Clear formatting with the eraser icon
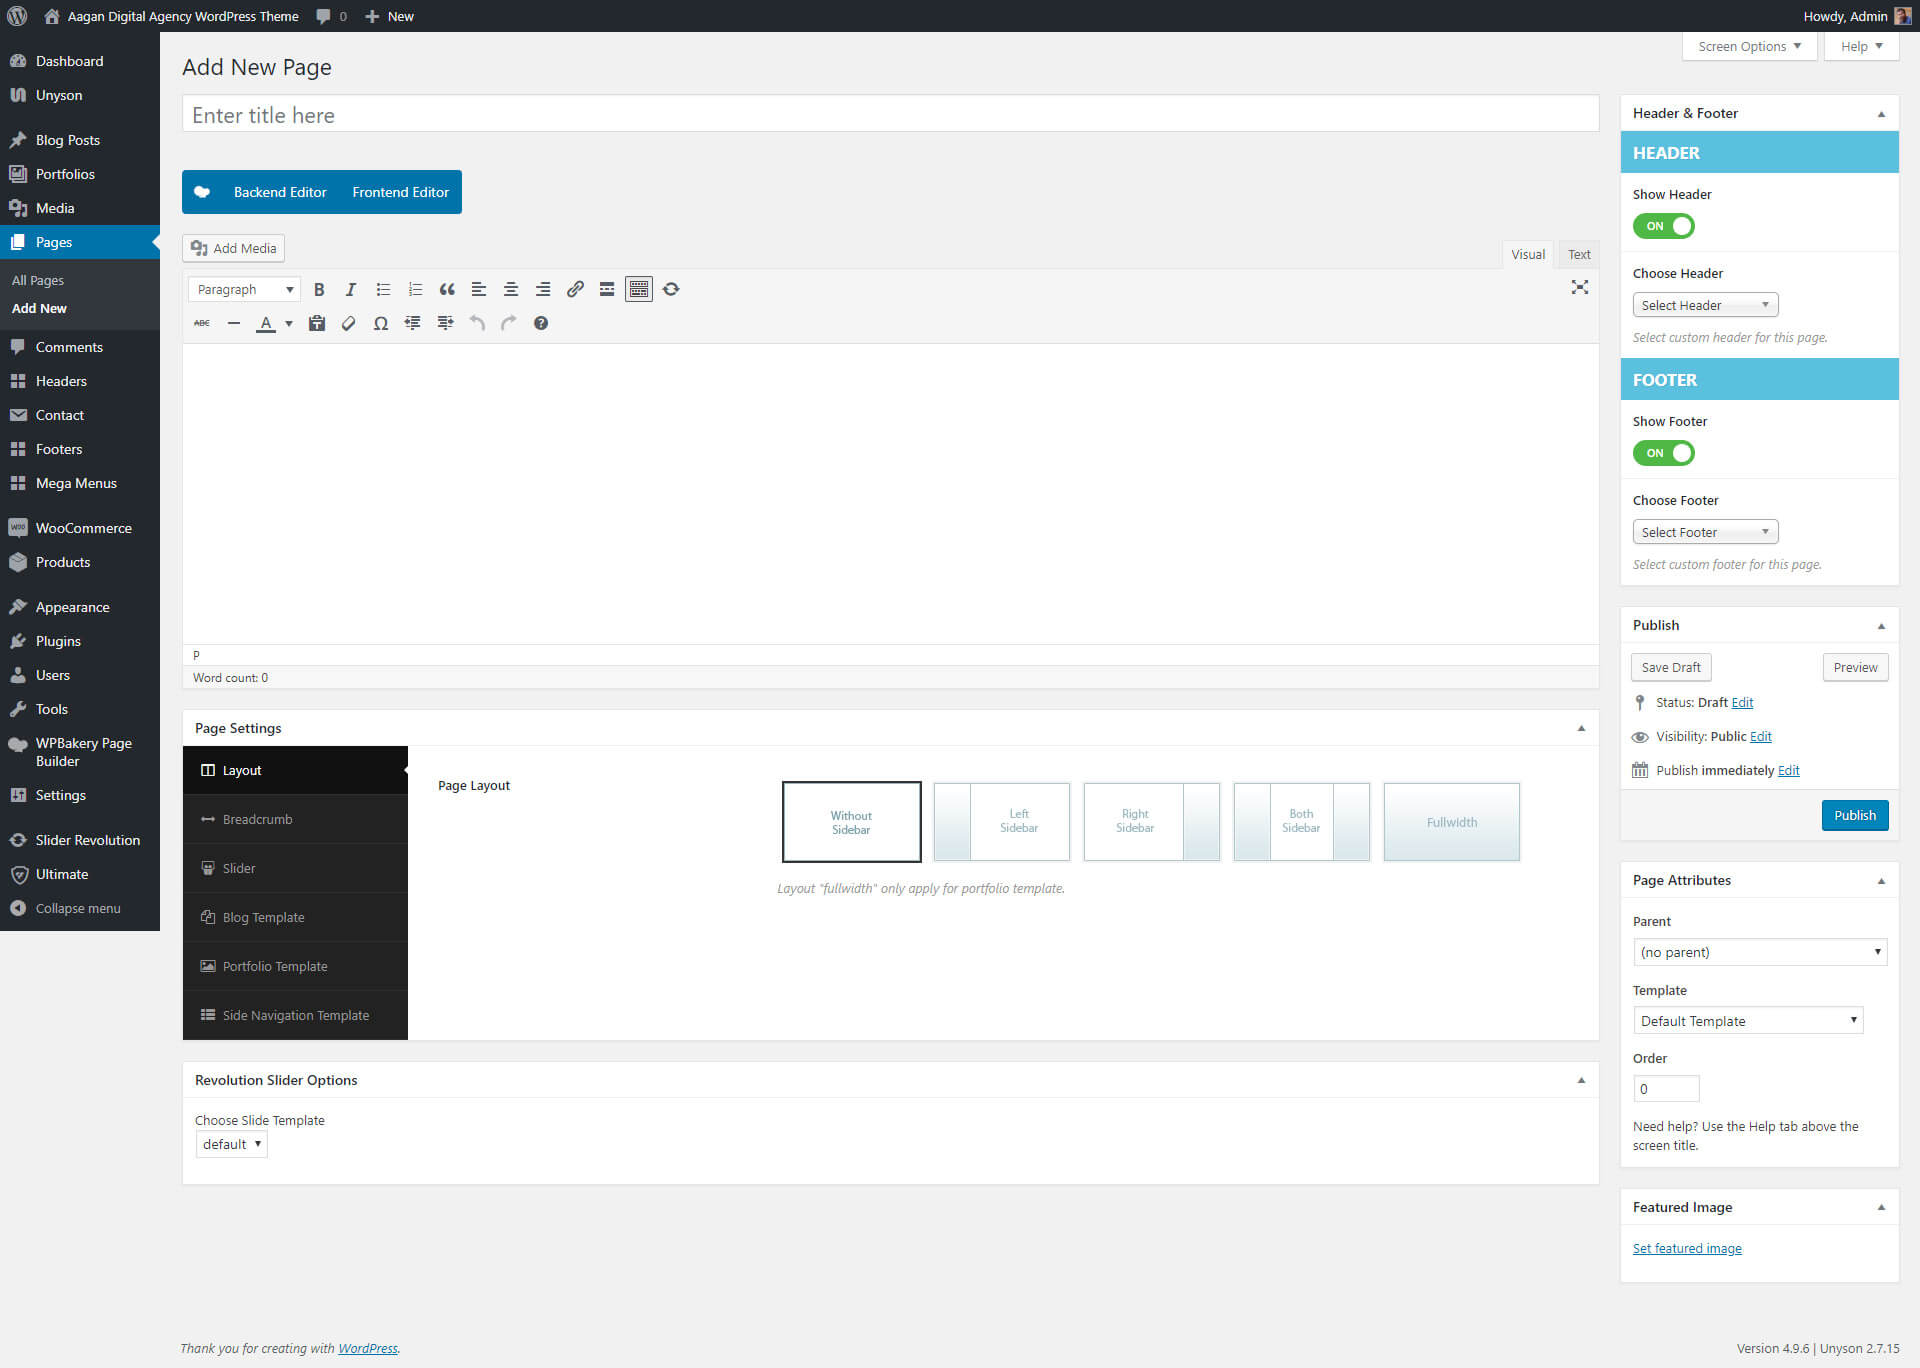The height and width of the screenshot is (1368, 1920). click(349, 323)
